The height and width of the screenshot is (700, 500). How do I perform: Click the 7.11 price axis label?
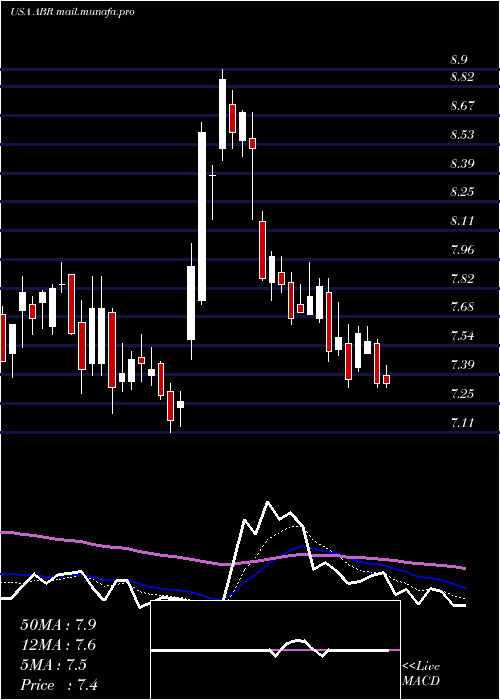pos(462,422)
